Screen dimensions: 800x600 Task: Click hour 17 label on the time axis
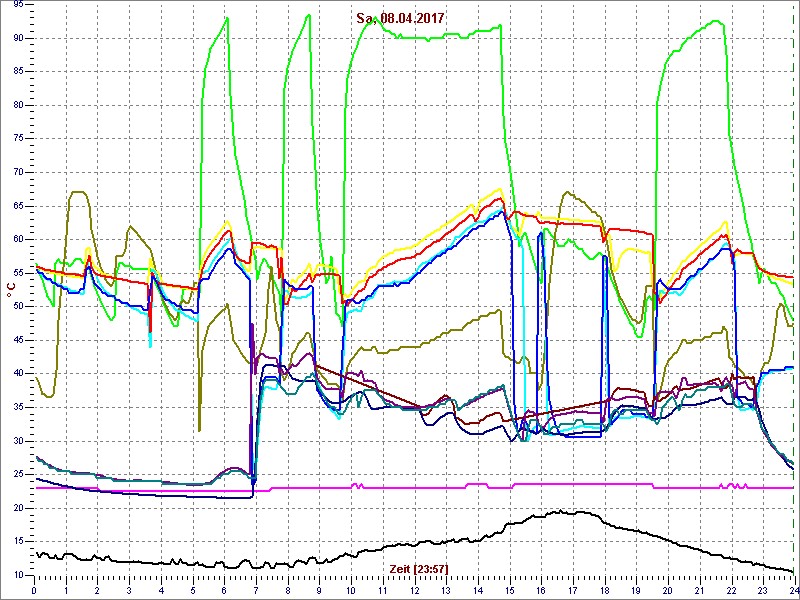tap(573, 589)
